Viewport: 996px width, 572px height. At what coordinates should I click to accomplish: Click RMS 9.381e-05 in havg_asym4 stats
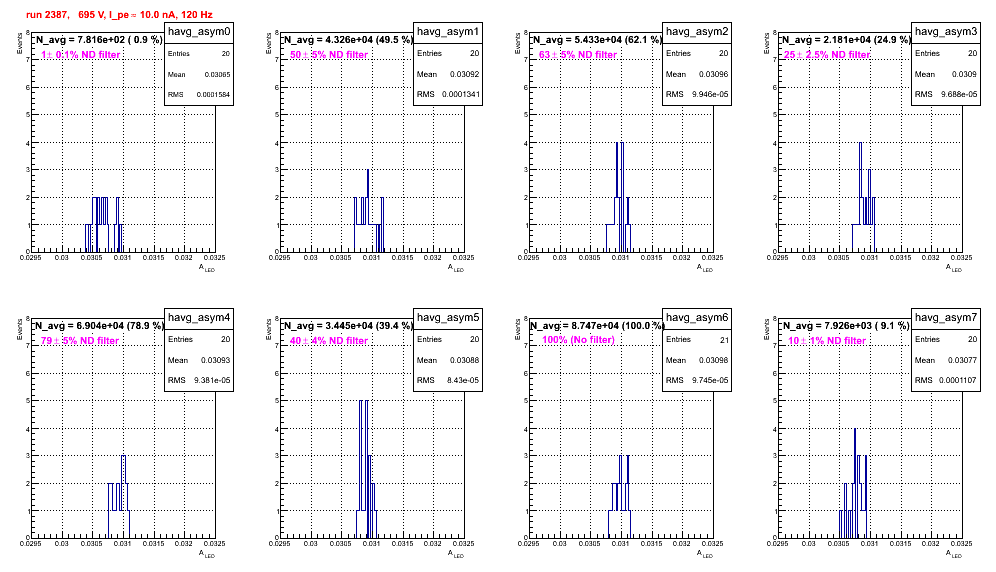tap(199, 381)
